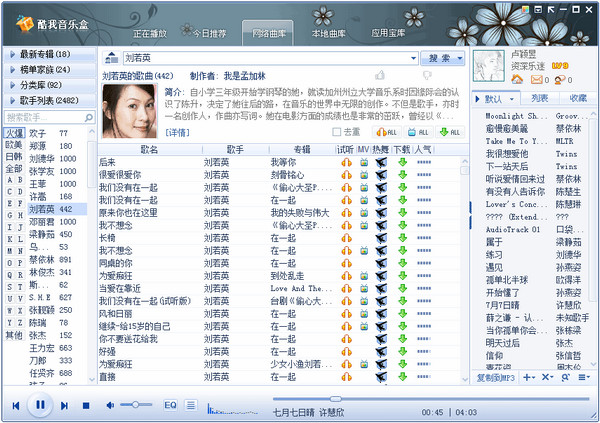Screen dimensions: 600x423
Task: Click the creator link 我是孟加林
Action: pyautogui.click(x=245, y=76)
